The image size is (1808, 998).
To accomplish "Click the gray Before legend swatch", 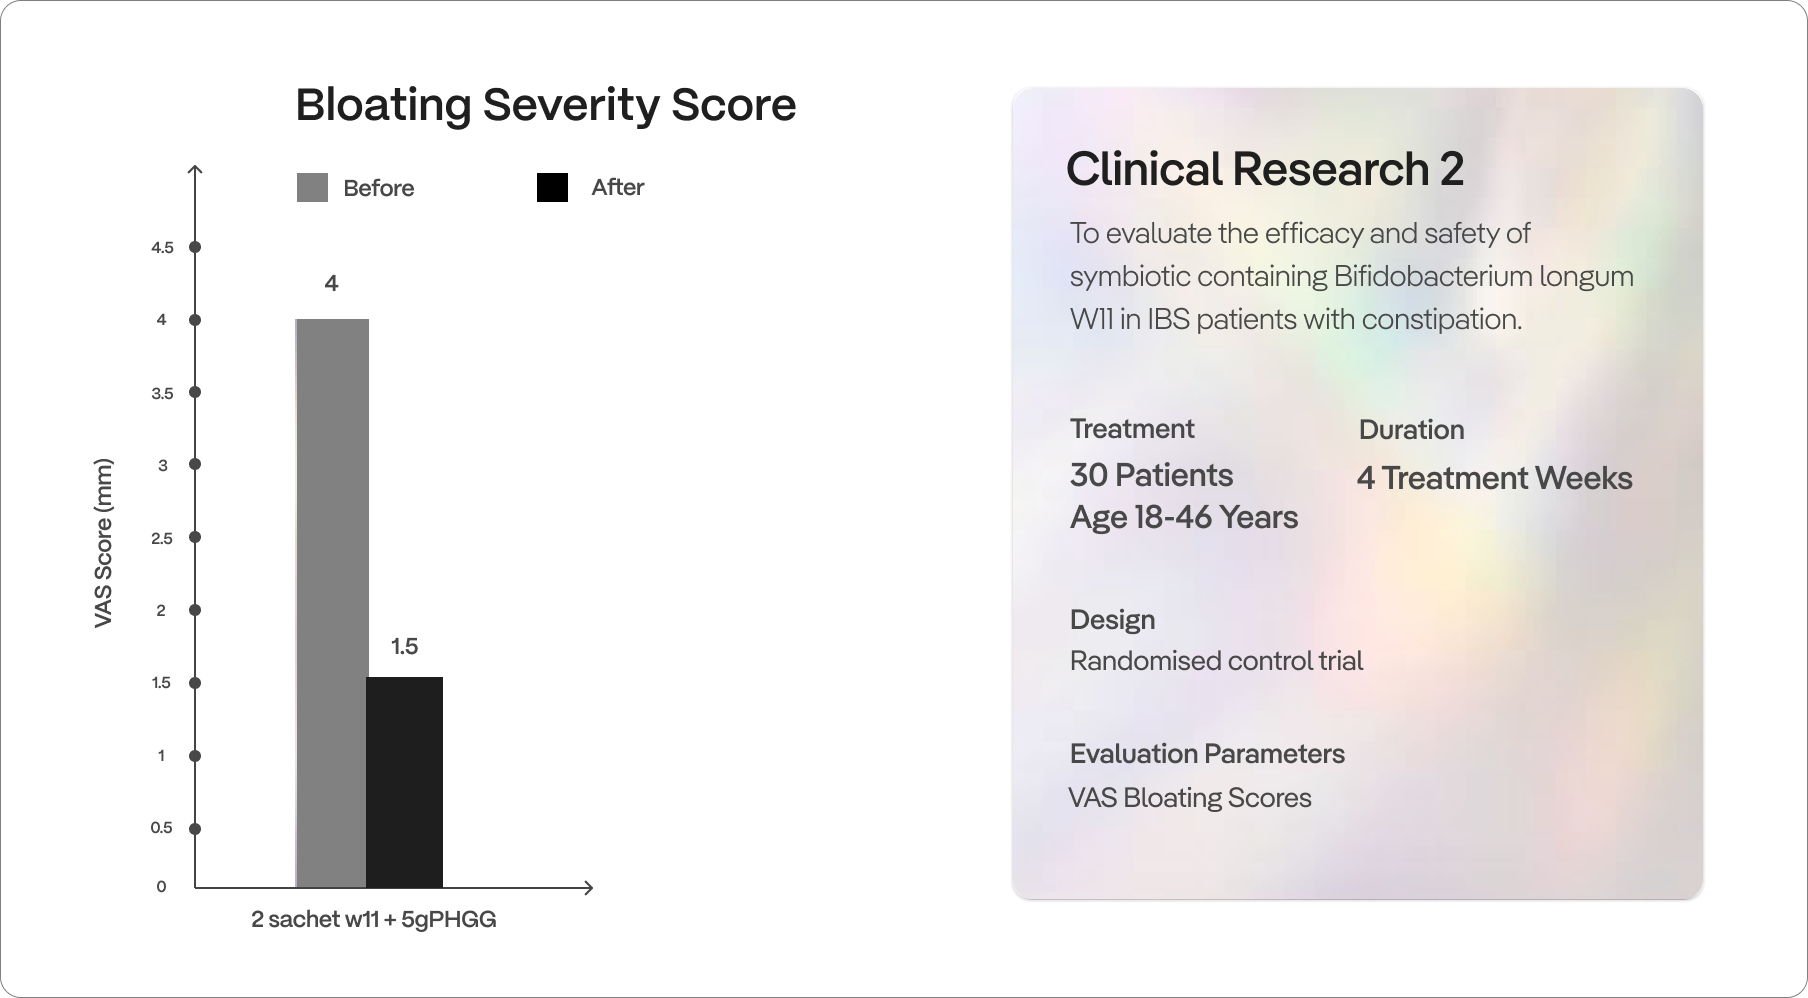I will (x=312, y=188).
